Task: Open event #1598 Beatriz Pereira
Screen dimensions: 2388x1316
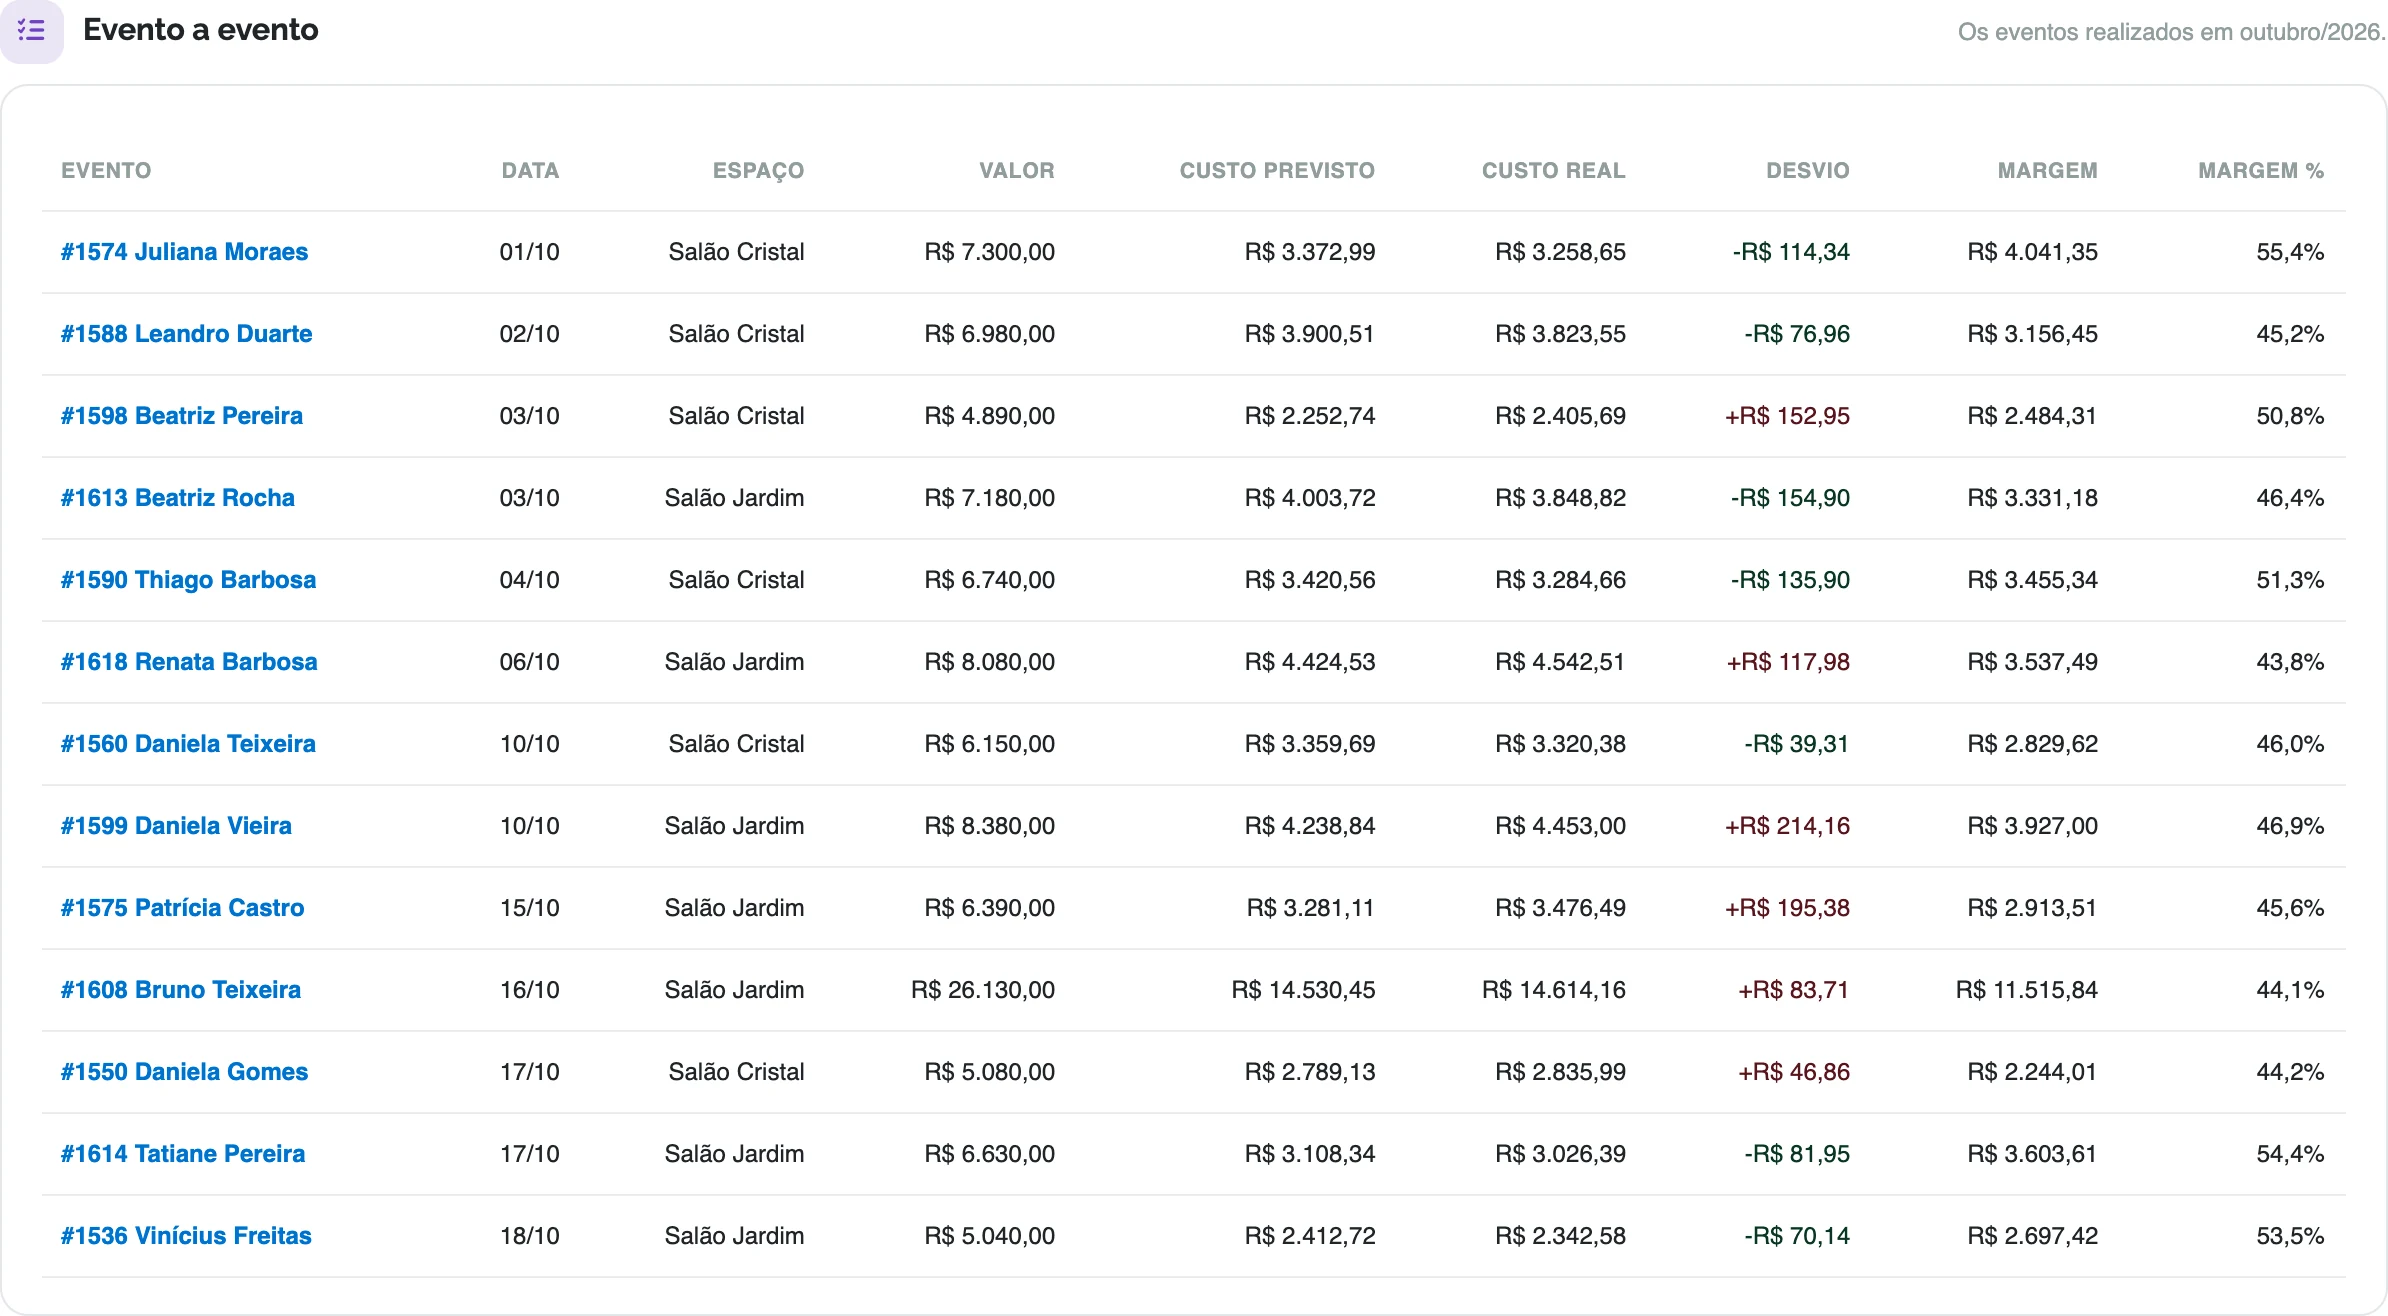Action: pos(181,416)
